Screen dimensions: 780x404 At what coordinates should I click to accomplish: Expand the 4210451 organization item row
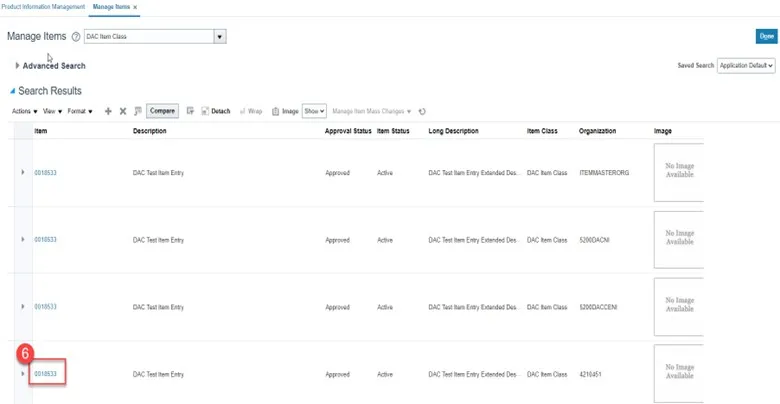22,374
